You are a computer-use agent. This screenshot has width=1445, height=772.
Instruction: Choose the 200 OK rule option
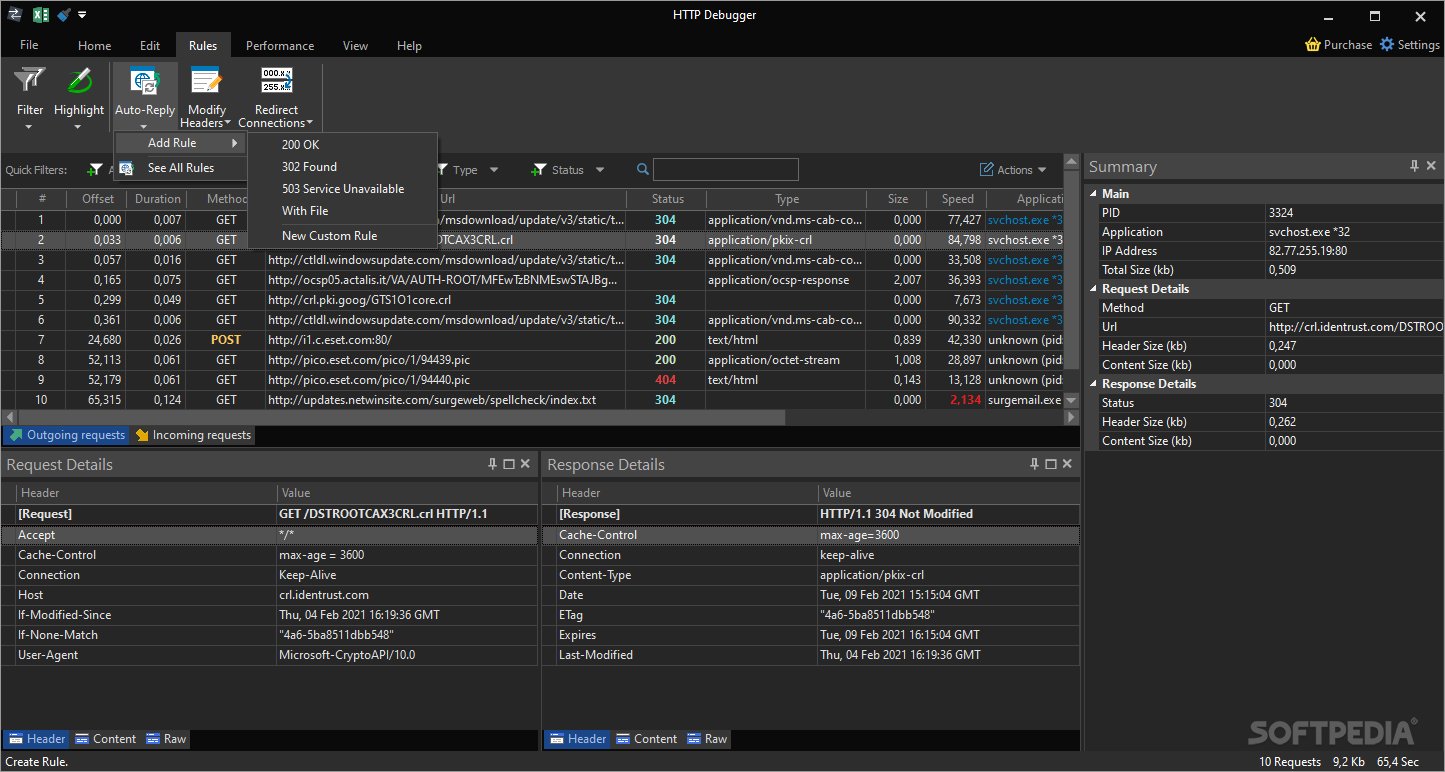[x=343, y=145]
